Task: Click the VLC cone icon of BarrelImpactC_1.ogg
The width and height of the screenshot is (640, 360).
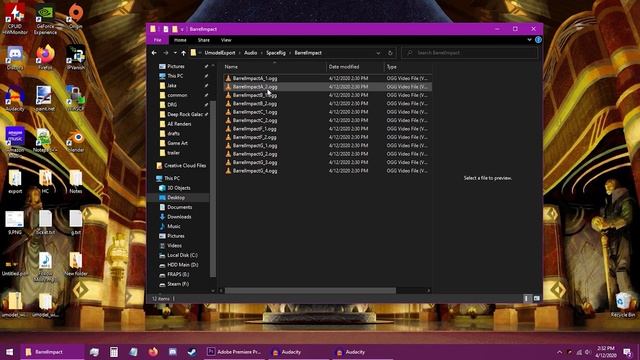Action: [229, 112]
